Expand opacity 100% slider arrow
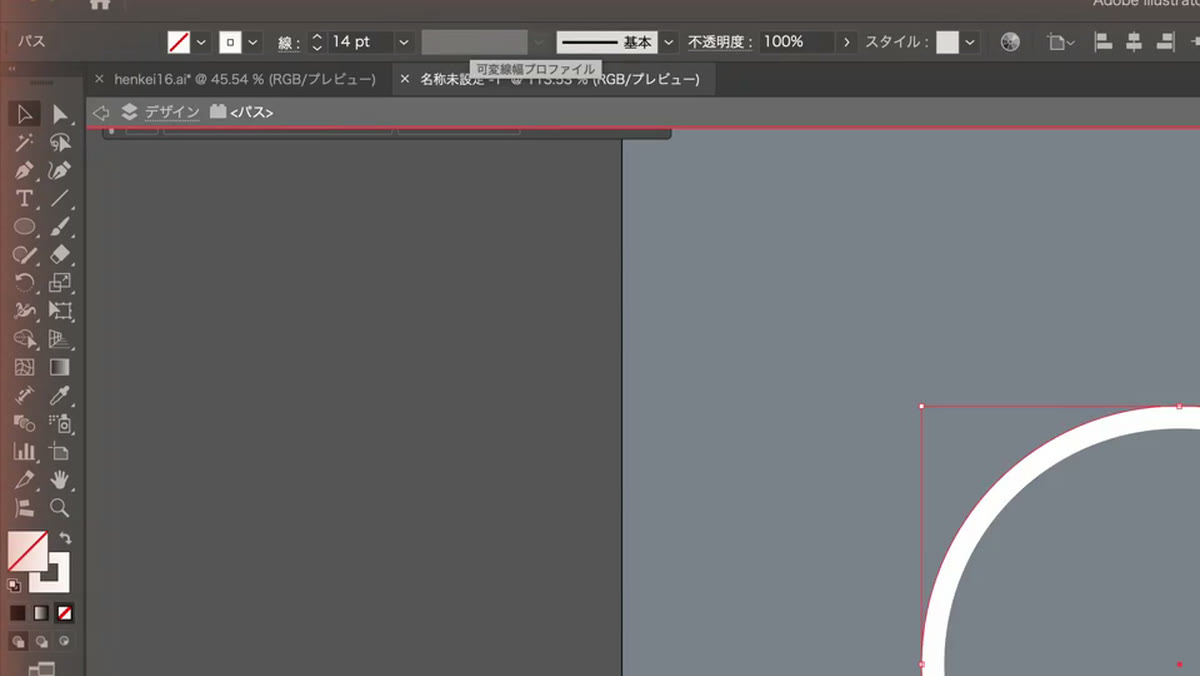The image size is (1200, 676). coord(847,42)
